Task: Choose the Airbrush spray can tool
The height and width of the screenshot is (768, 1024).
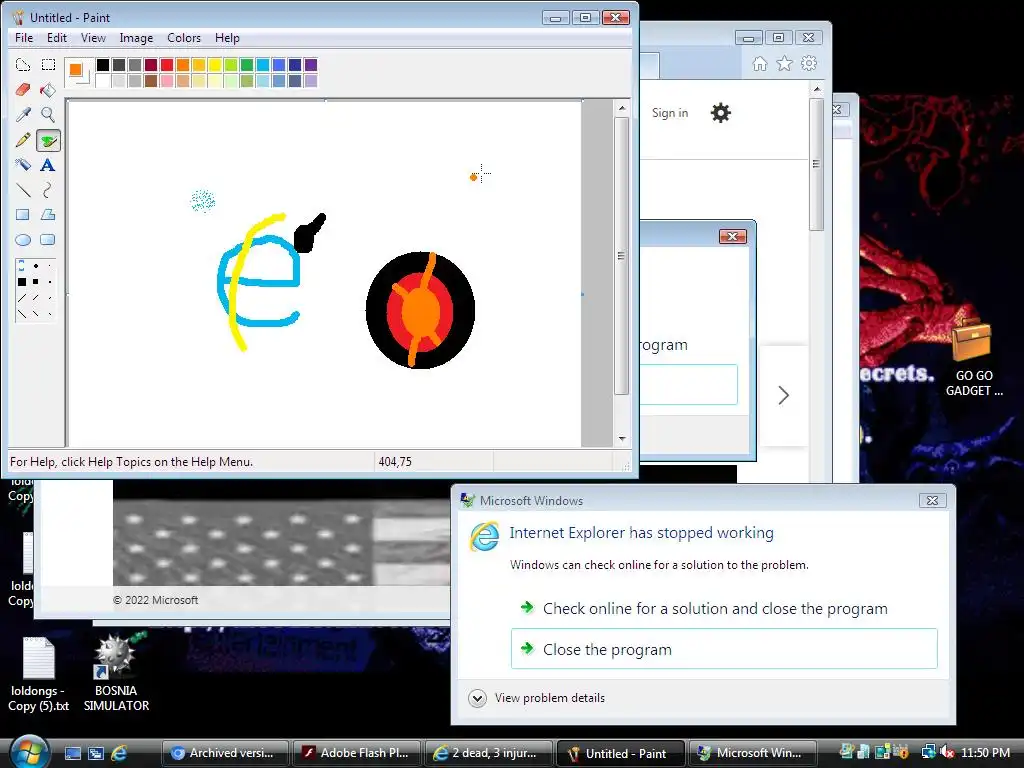Action: (x=23, y=165)
